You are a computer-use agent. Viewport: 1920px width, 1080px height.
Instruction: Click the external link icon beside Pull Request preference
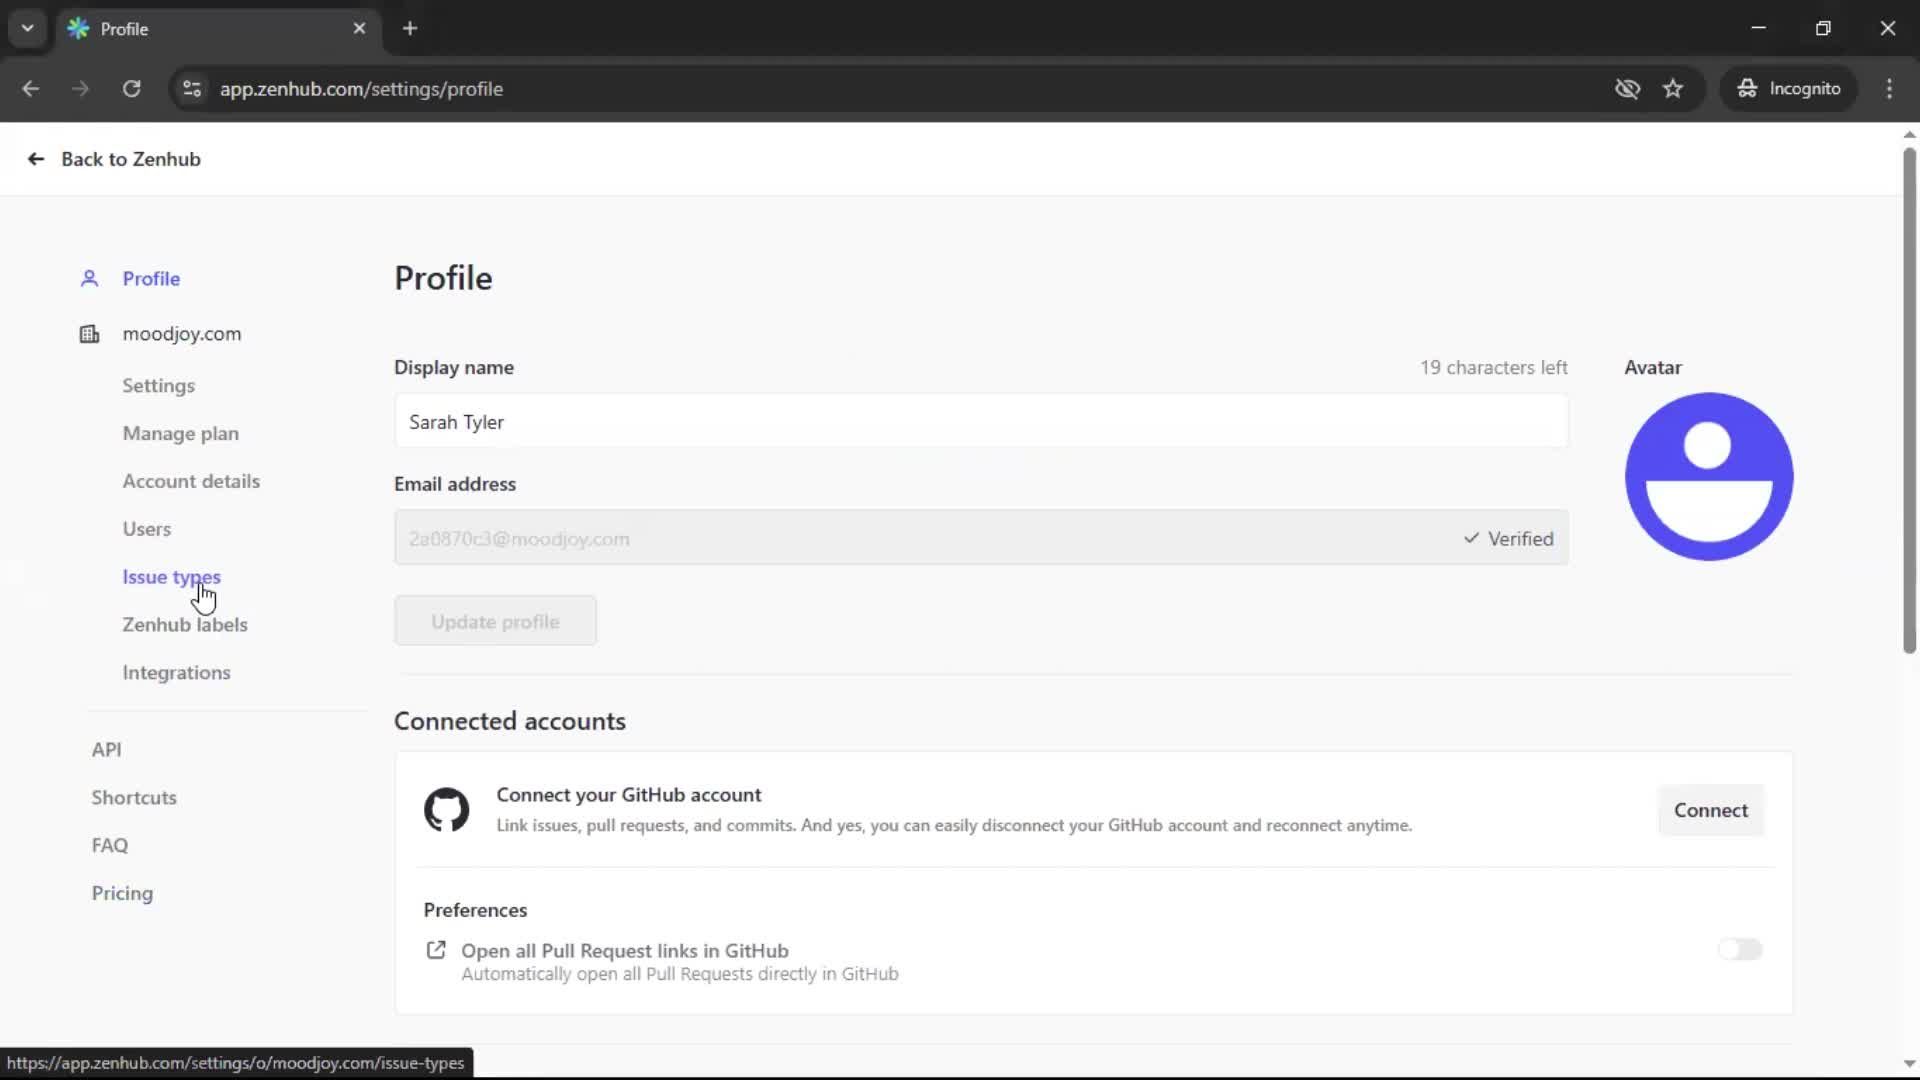click(436, 950)
